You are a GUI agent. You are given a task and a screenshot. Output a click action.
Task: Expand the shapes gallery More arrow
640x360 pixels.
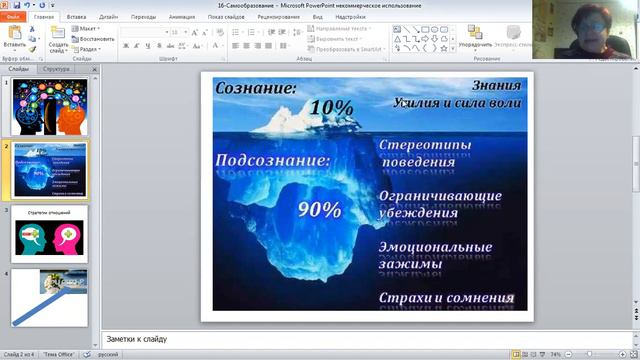(x=453, y=48)
